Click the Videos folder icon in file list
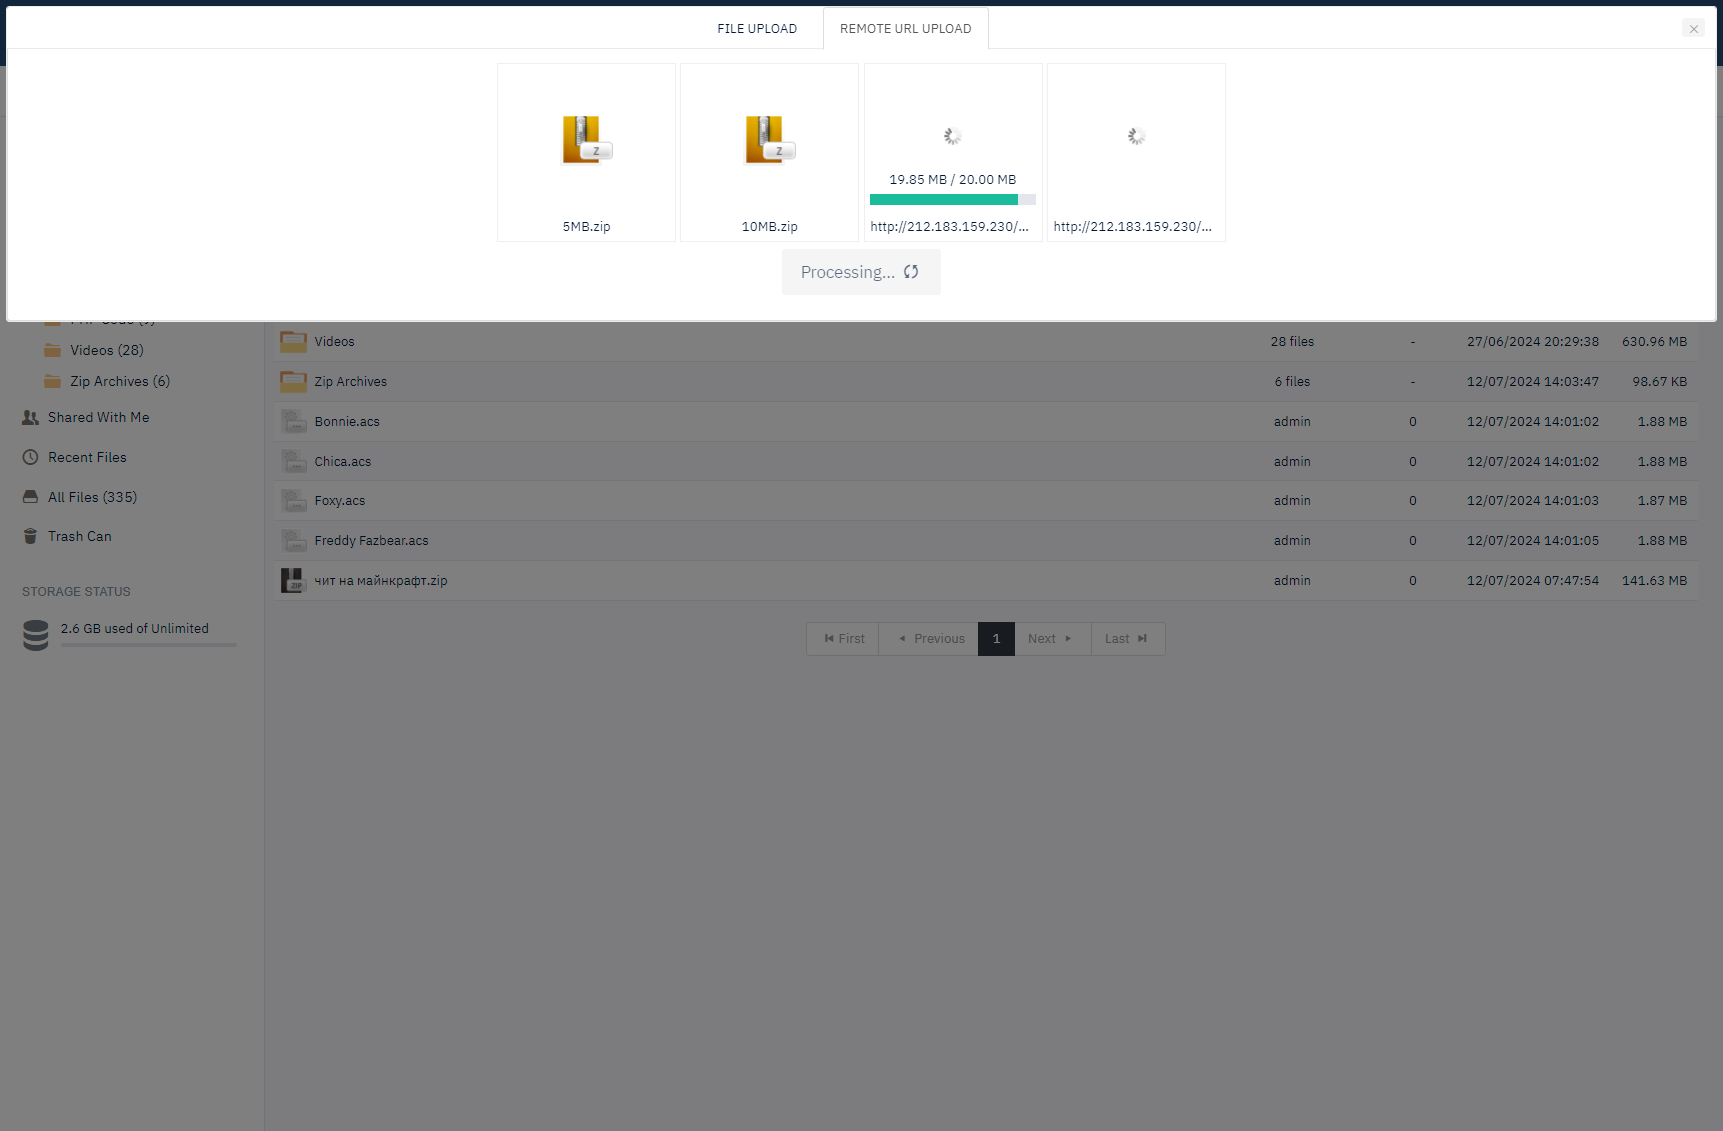1723x1131 pixels. pos(293,342)
